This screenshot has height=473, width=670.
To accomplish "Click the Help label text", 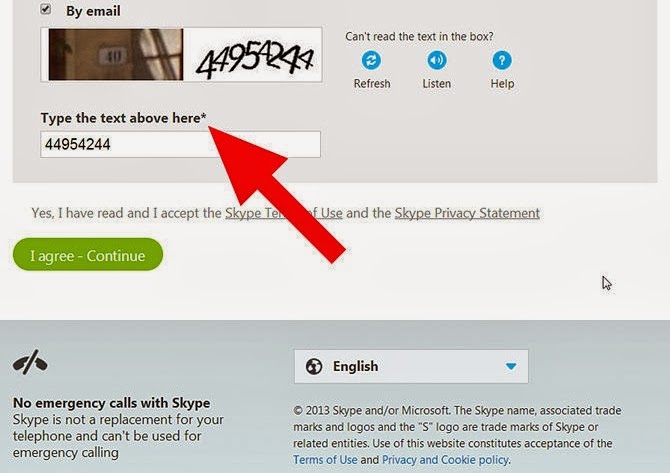I will tap(502, 83).
